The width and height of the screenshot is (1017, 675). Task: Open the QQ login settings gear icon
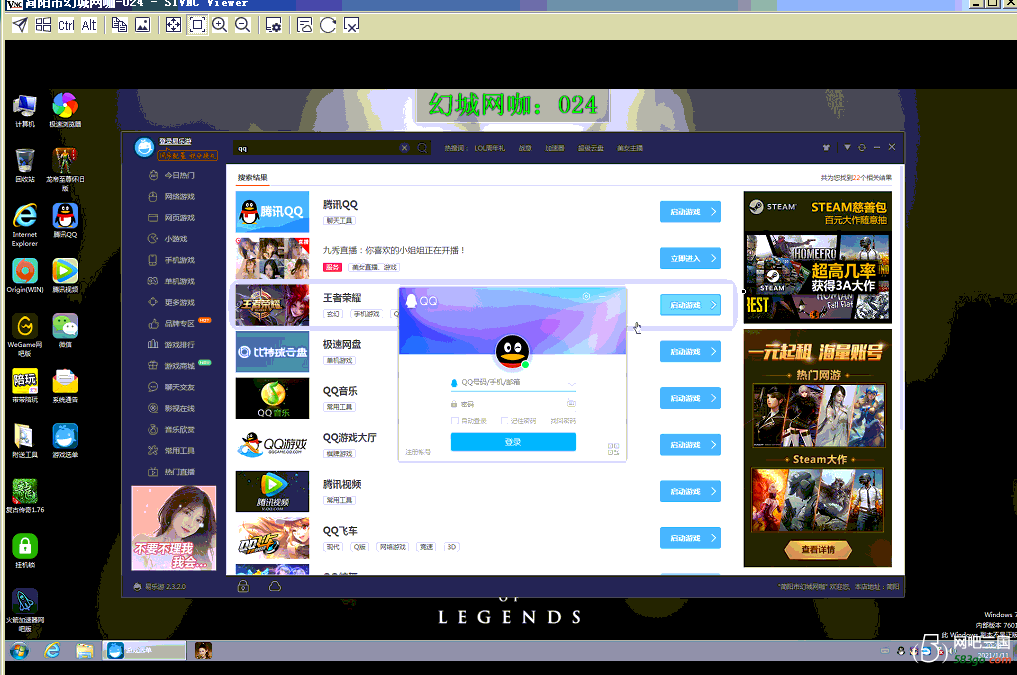click(x=586, y=296)
